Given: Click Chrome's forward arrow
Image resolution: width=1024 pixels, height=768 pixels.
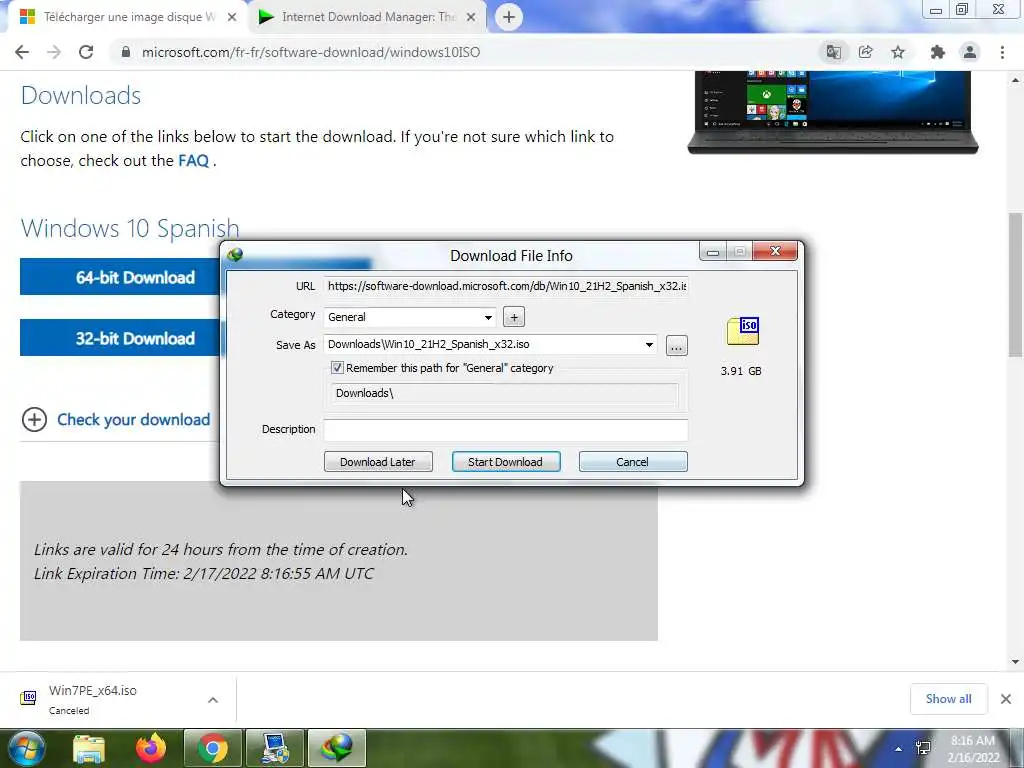Looking at the screenshot, I should coord(54,52).
